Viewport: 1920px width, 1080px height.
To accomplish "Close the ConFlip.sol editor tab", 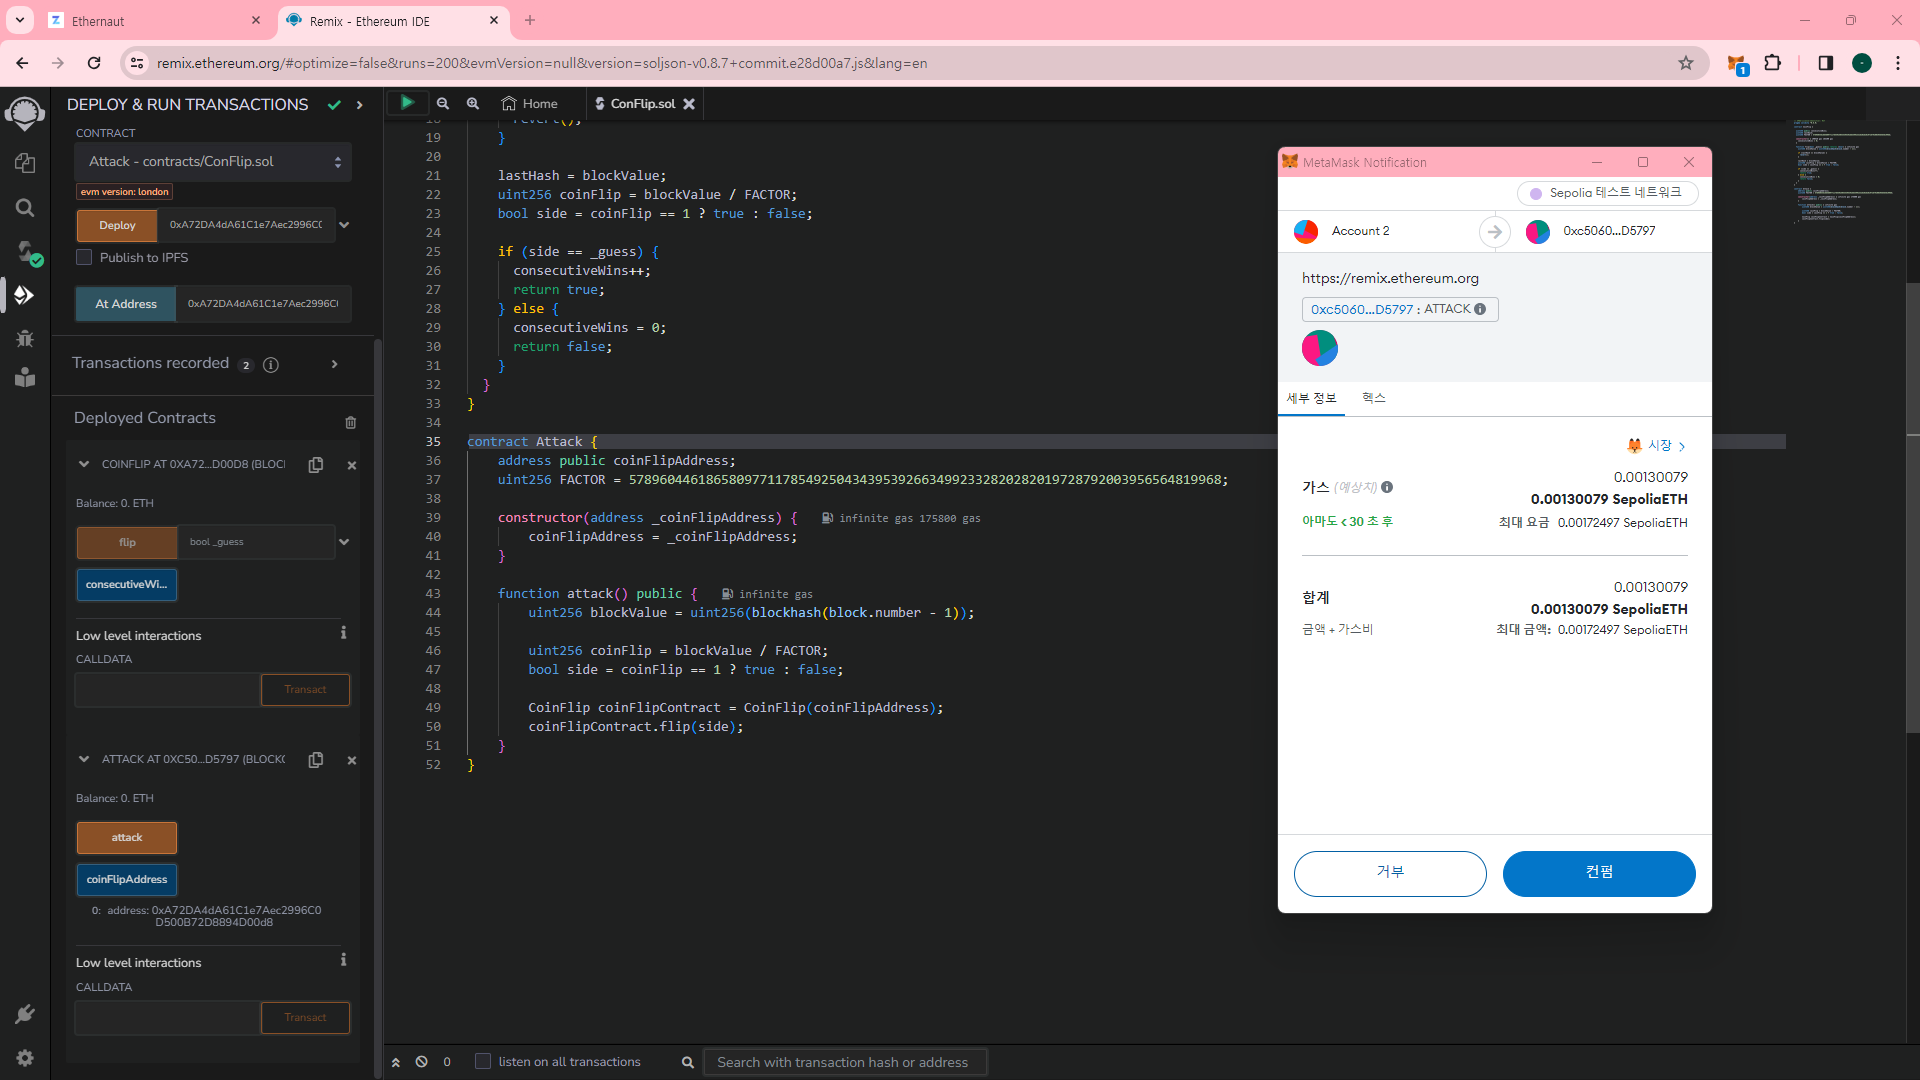I will pos(689,104).
